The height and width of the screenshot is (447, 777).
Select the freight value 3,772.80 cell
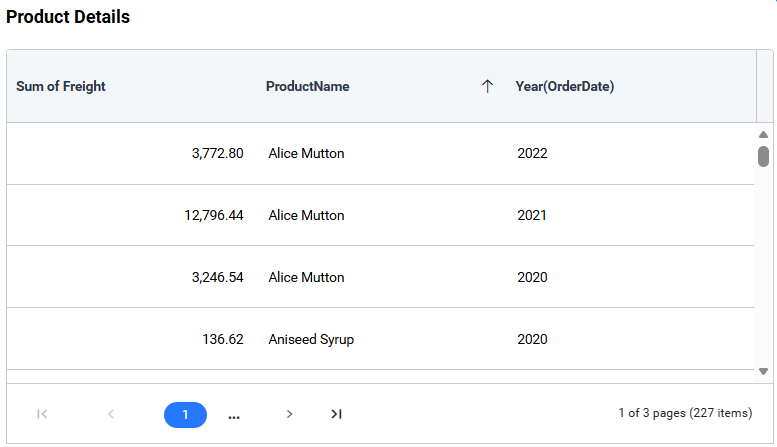[217, 154]
